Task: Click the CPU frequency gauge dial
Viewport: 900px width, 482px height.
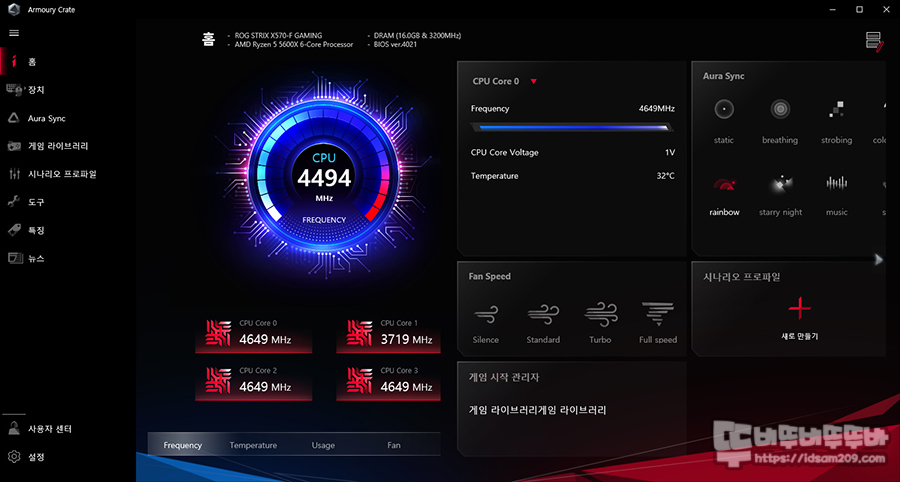Action: (324, 177)
